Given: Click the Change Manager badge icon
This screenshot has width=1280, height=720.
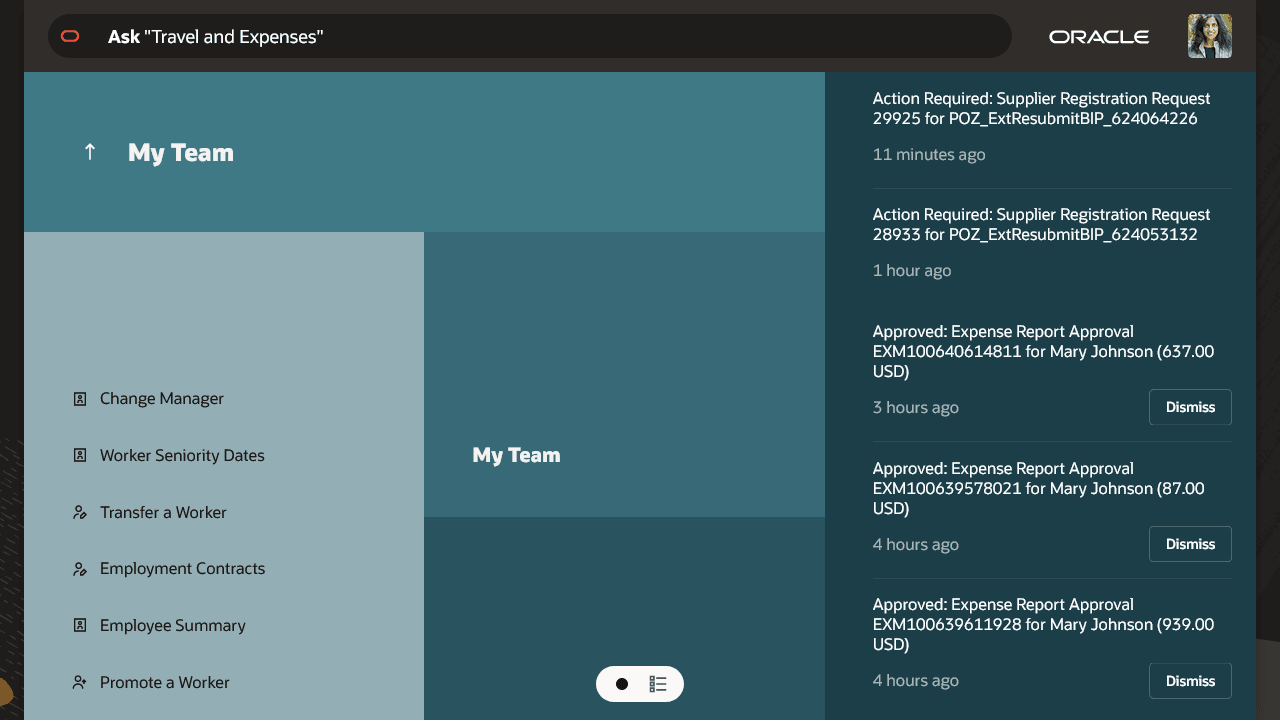Looking at the screenshot, I should pyautogui.click(x=80, y=398).
